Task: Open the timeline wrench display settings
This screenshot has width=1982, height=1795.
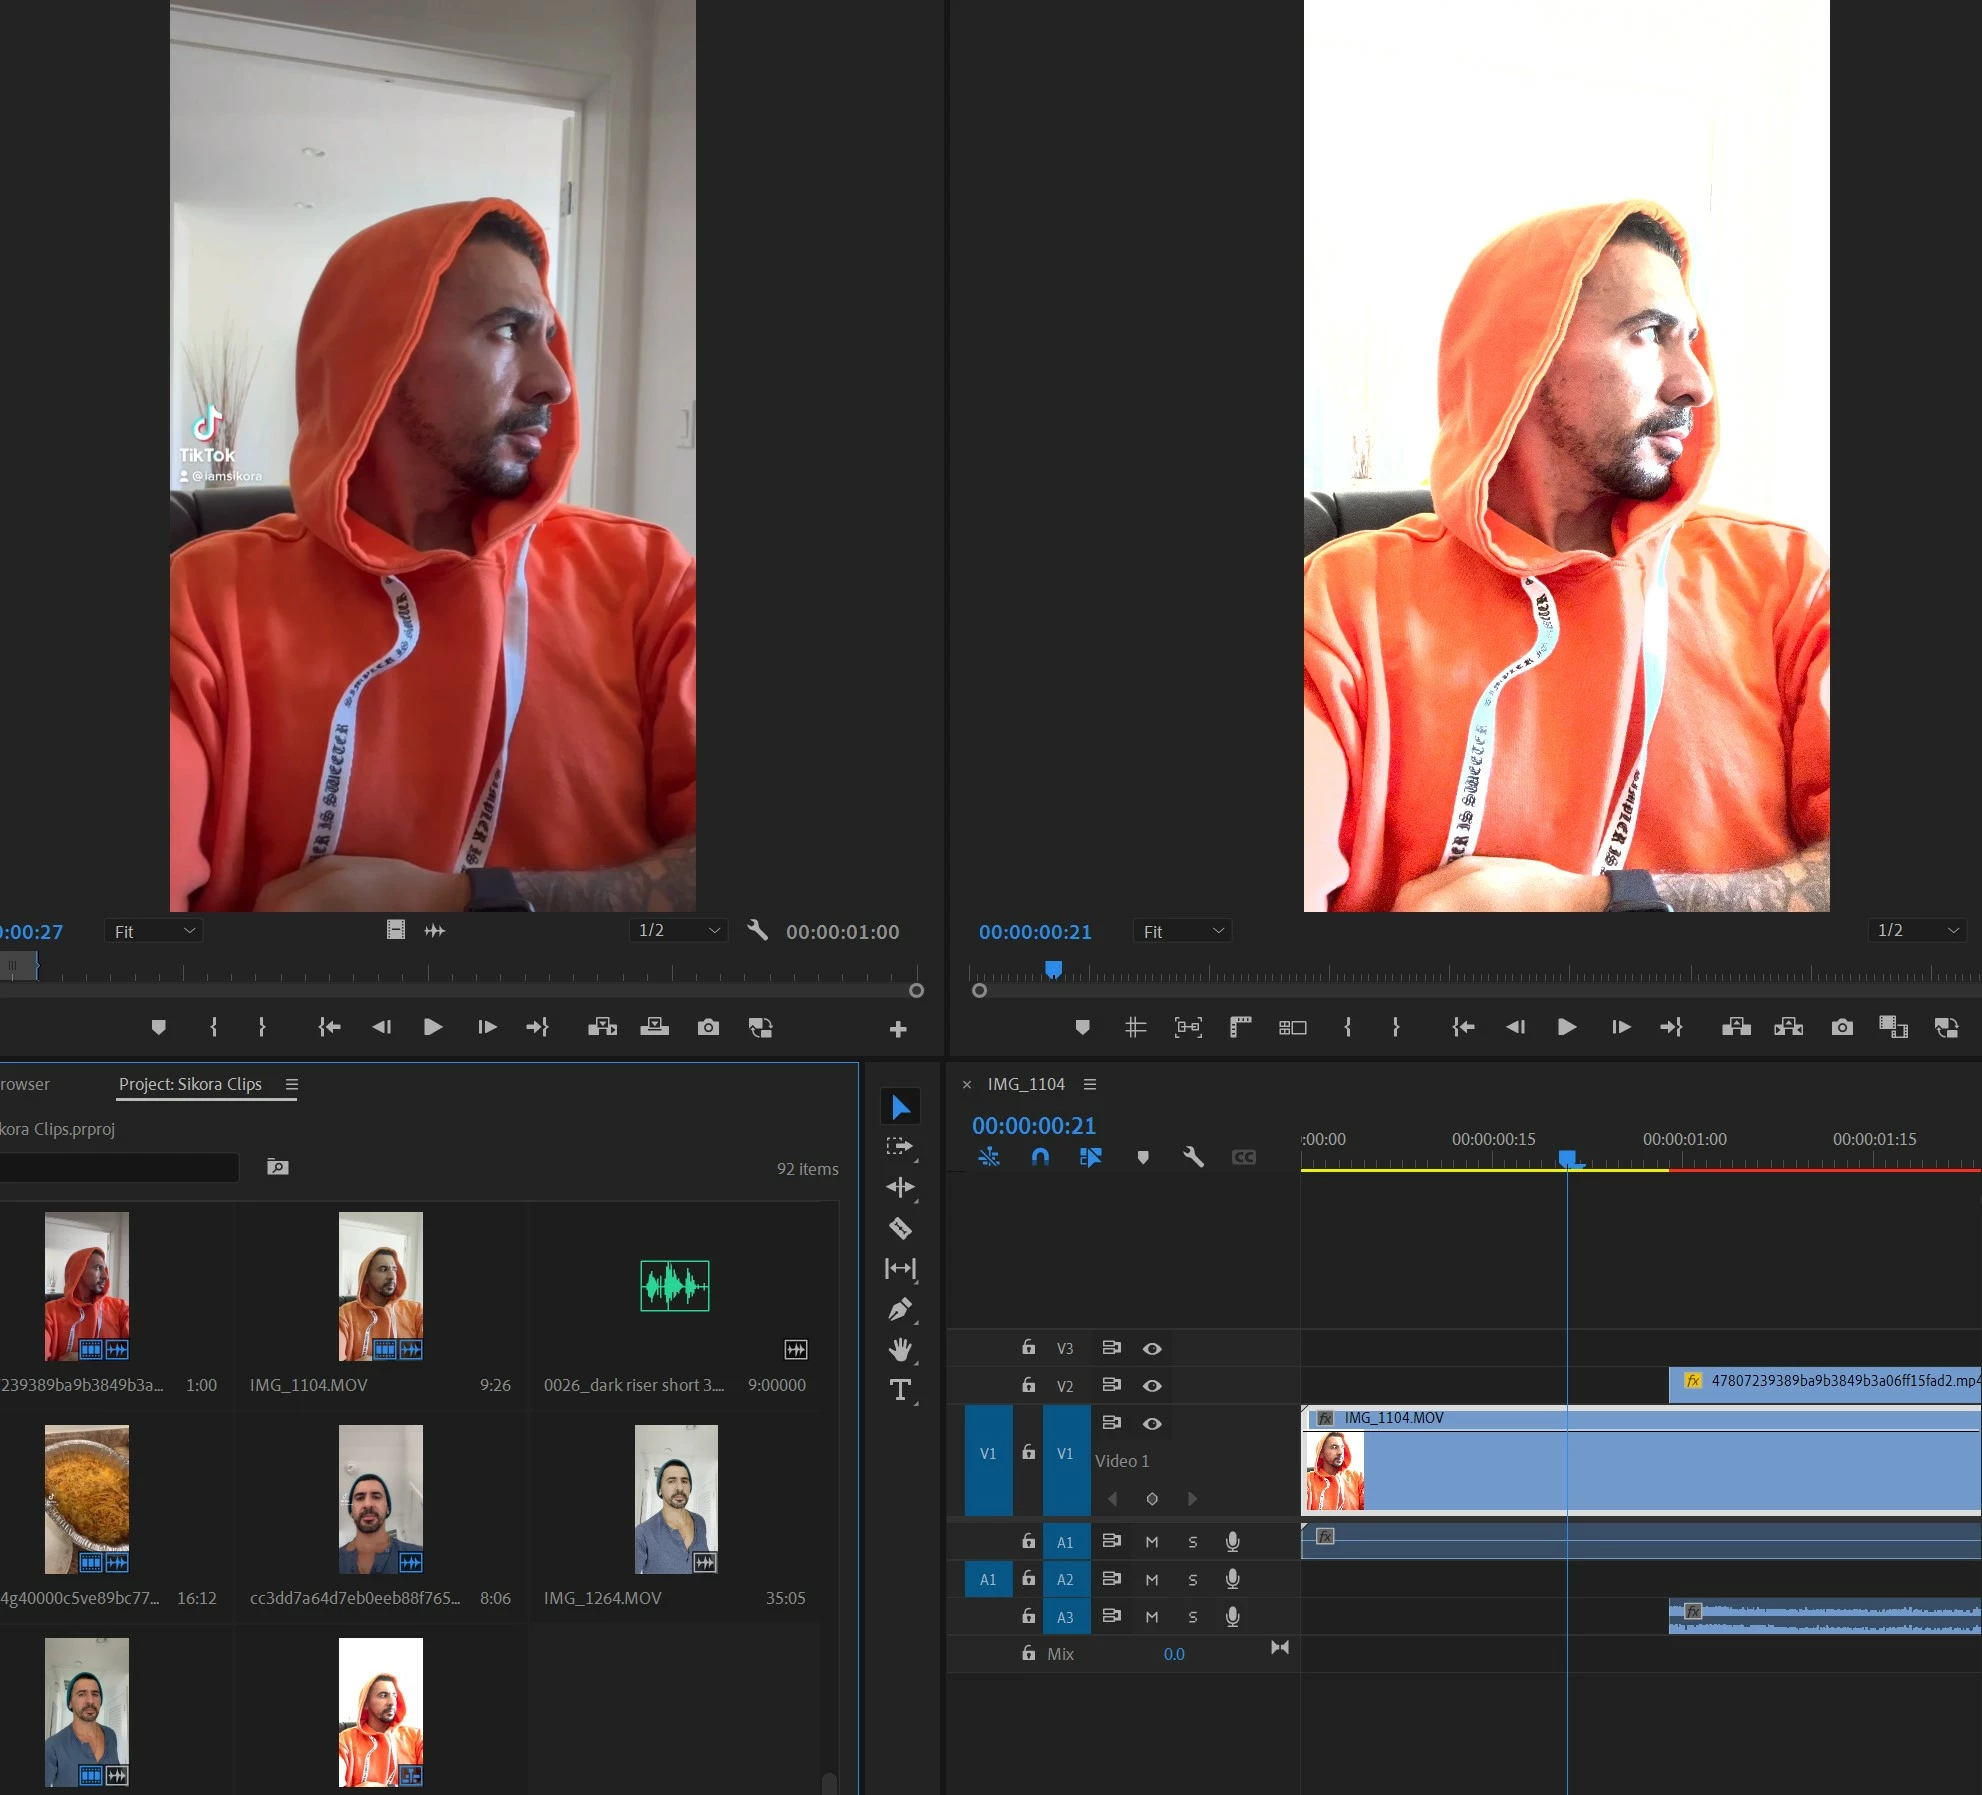Action: pos(1193,1157)
